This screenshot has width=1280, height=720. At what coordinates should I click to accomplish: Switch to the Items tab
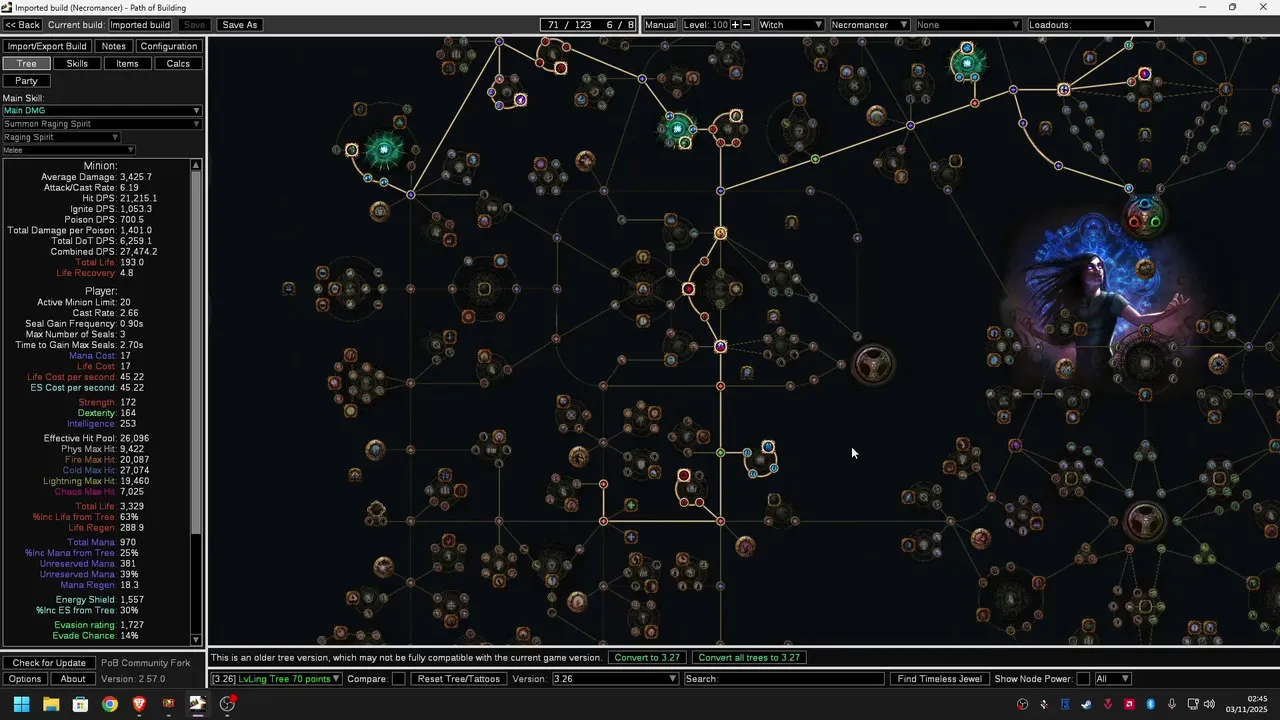[127, 63]
